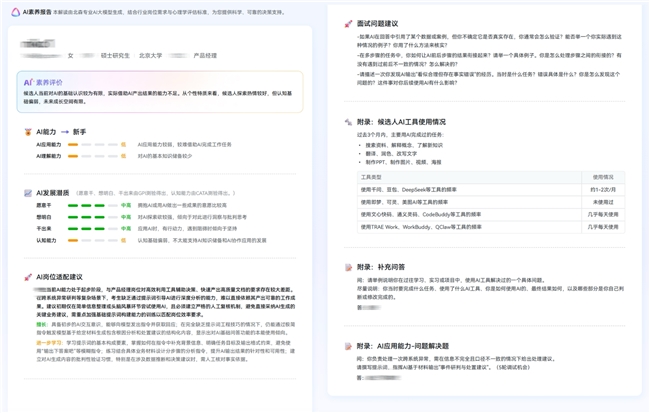Image resolution: width=650 pixels, height=413 pixels.
Task: Click the AI应用能力 rating bar
Action: pyautogui.click(x=93, y=145)
